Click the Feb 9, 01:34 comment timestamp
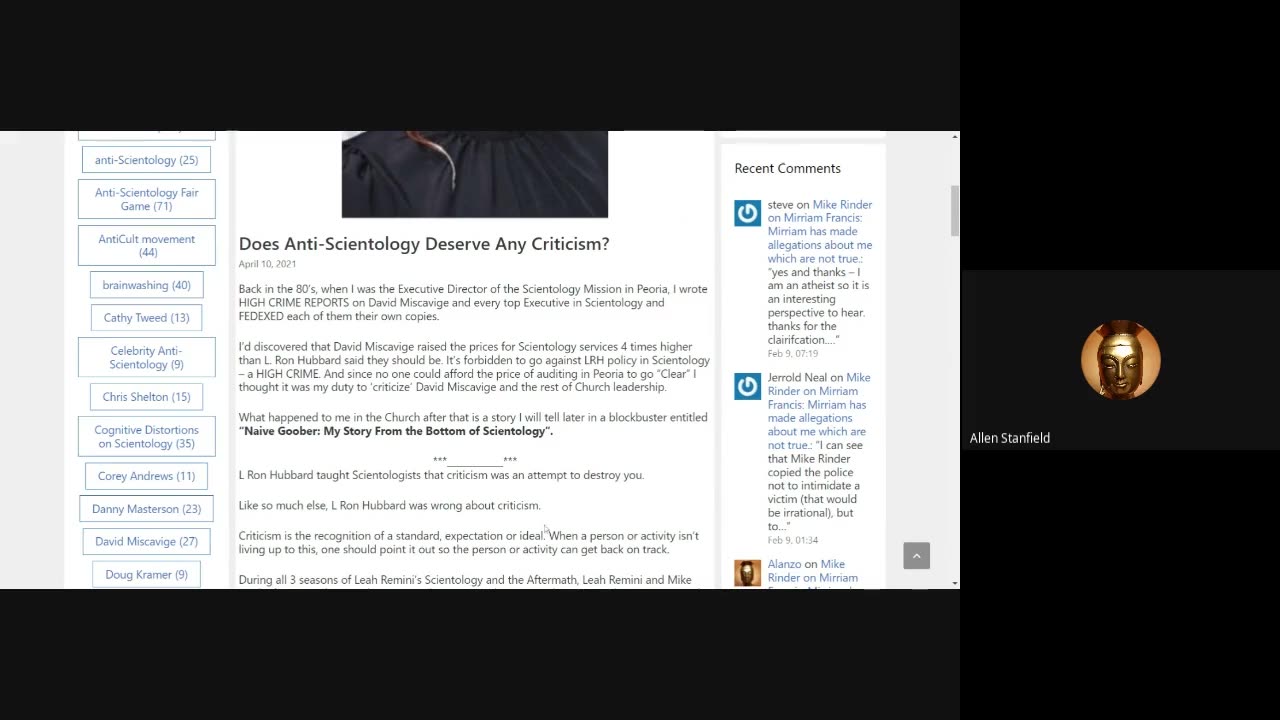 coord(793,540)
